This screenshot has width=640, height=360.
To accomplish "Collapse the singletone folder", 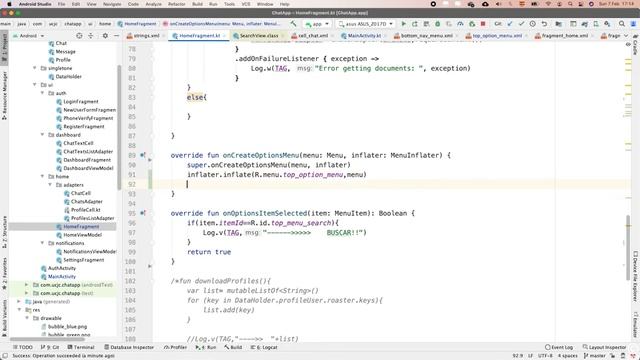I will pyautogui.click(x=35, y=68).
